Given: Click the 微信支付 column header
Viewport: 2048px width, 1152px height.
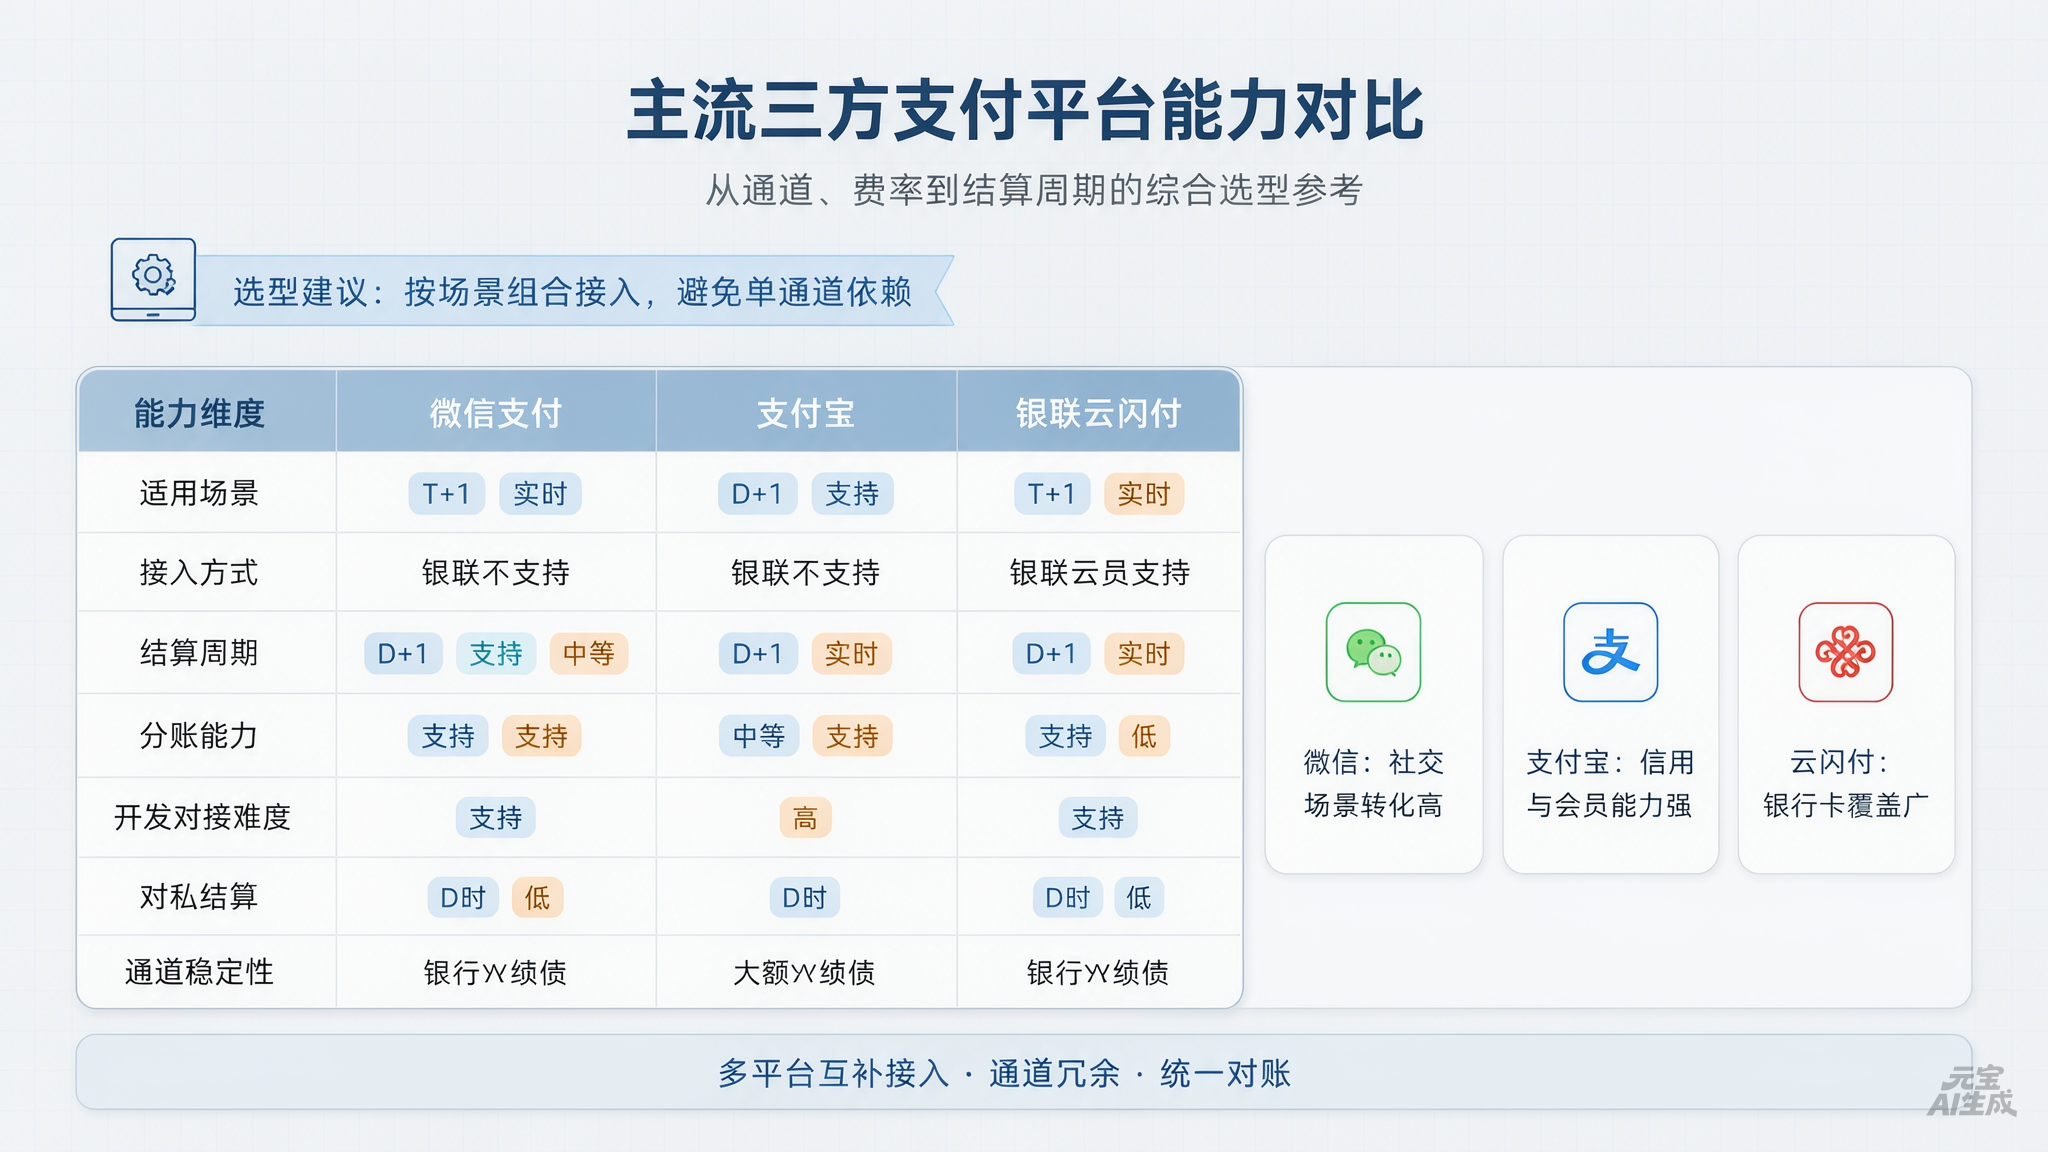Looking at the screenshot, I should [496, 413].
